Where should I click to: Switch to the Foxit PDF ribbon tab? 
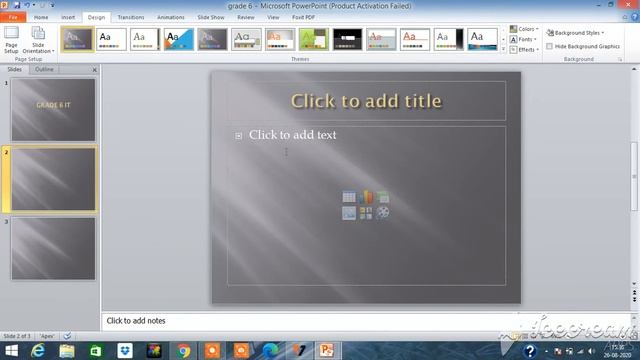[x=303, y=17]
